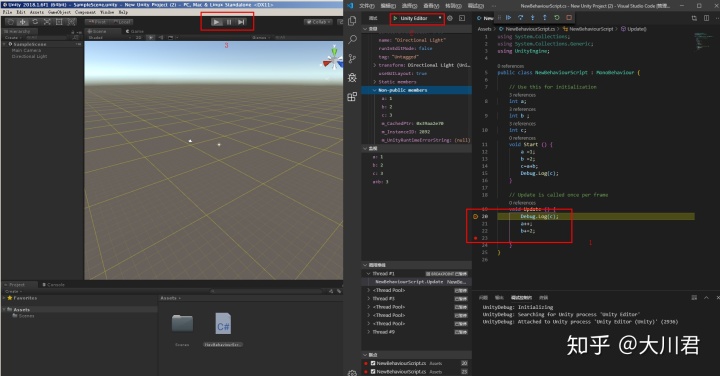The image size is (720, 376).
Task: Switch to the Unity Game tab
Action: click(x=135, y=31)
